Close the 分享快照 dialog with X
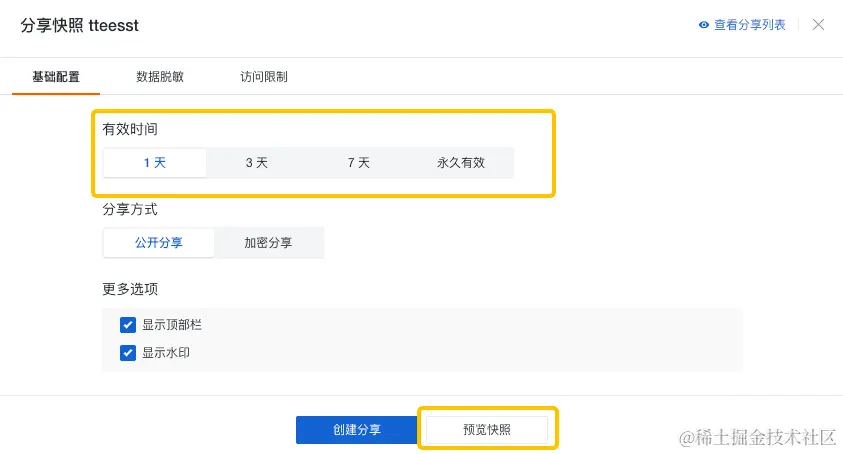The width and height of the screenshot is (843, 454). [818, 25]
